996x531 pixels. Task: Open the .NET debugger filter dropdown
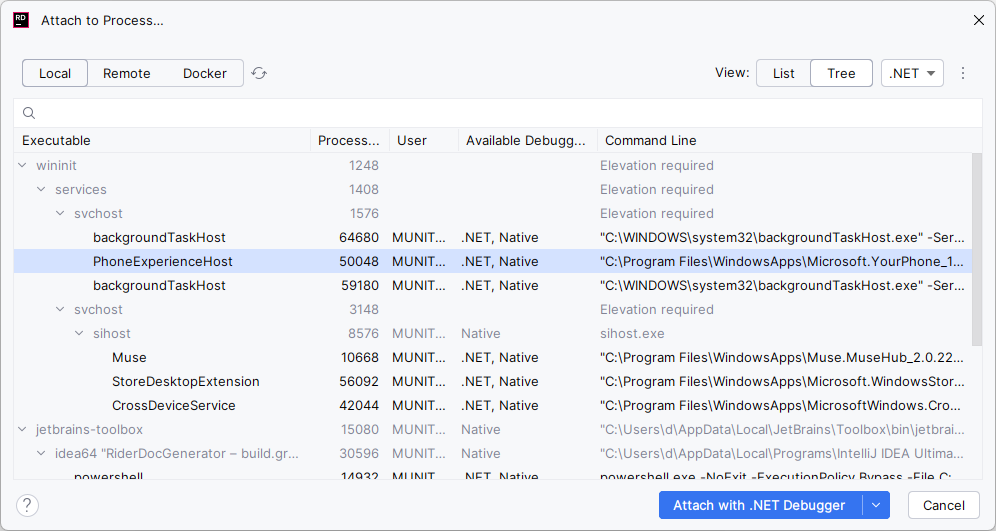(x=912, y=73)
